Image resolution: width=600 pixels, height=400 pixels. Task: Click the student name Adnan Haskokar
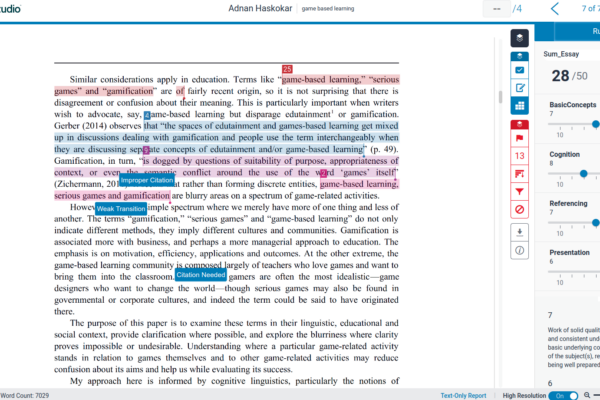[x=260, y=8]
